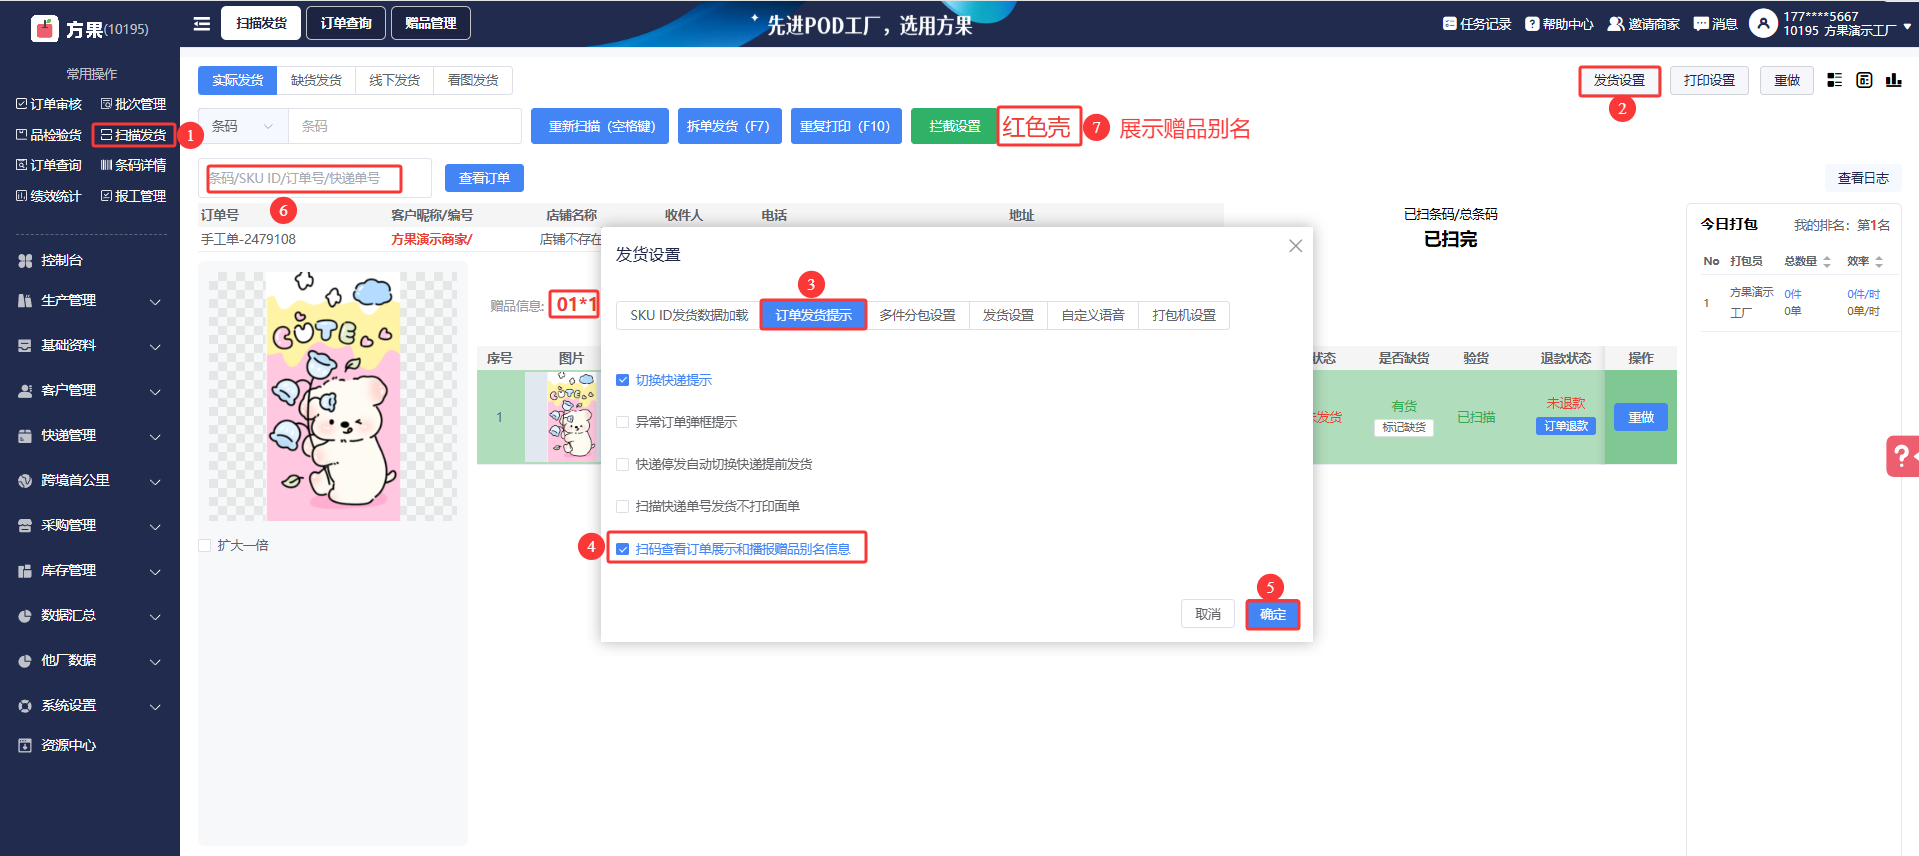This screenshot has width=1919, height=856.
Task: Click the 系统设置 gear icon
Action: [25, 705]
